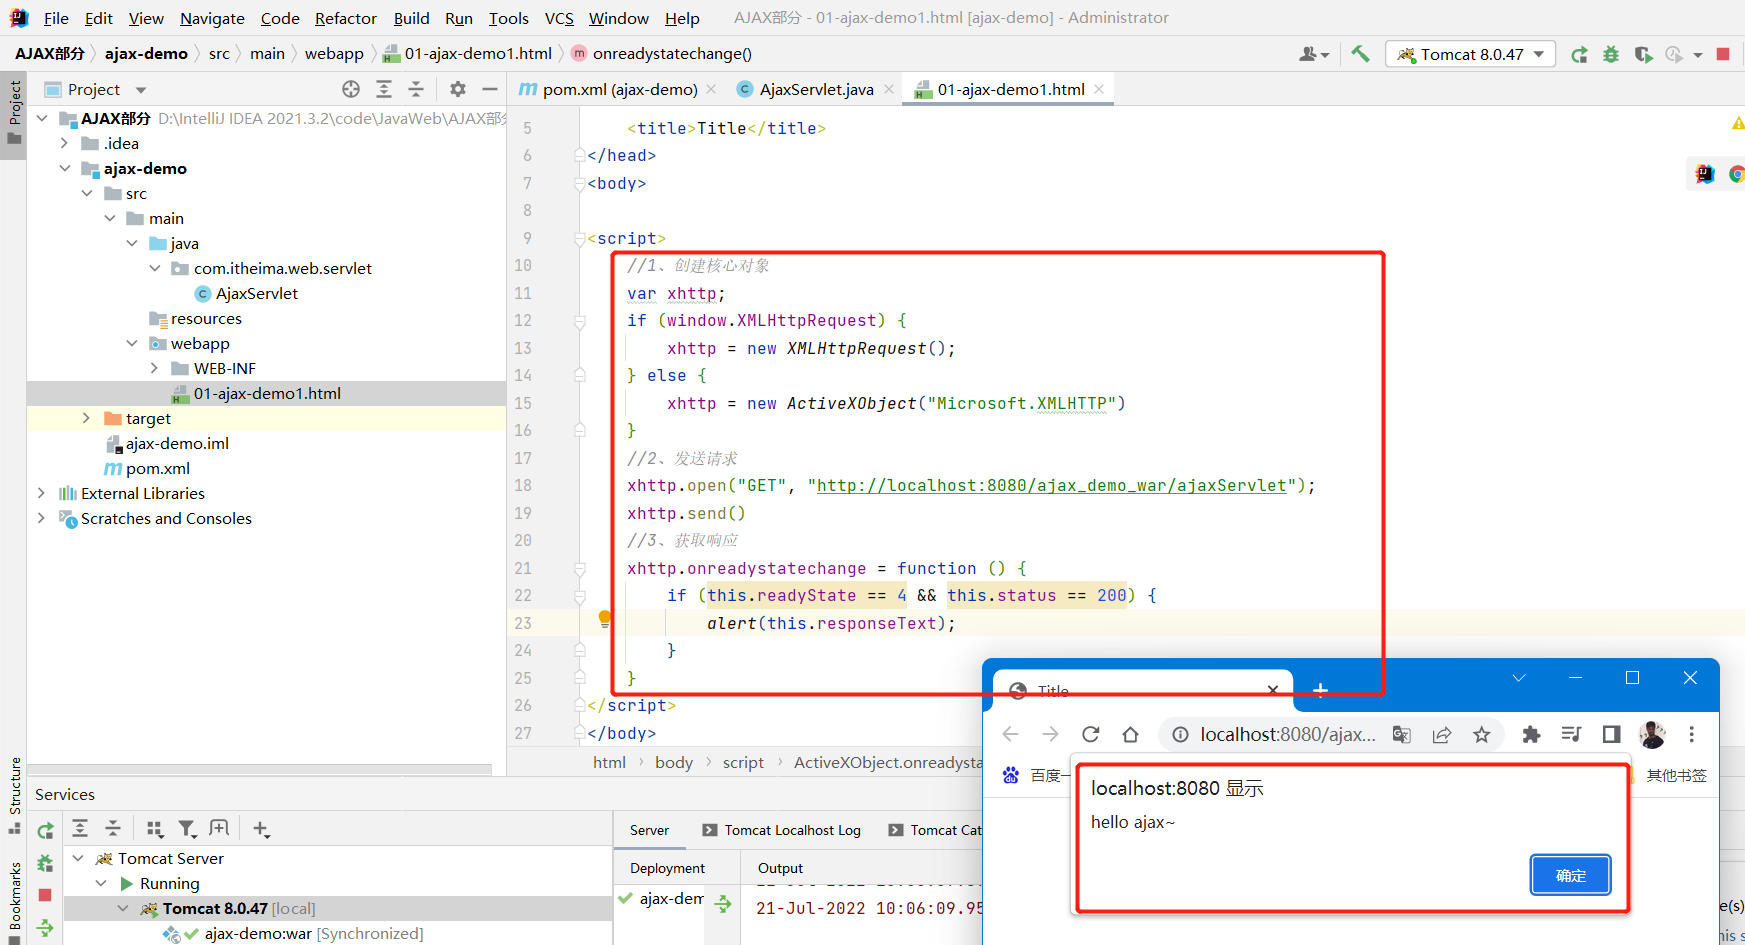Click the intention light bulb on line 23
1745x945 pixels.
[604, 618]
